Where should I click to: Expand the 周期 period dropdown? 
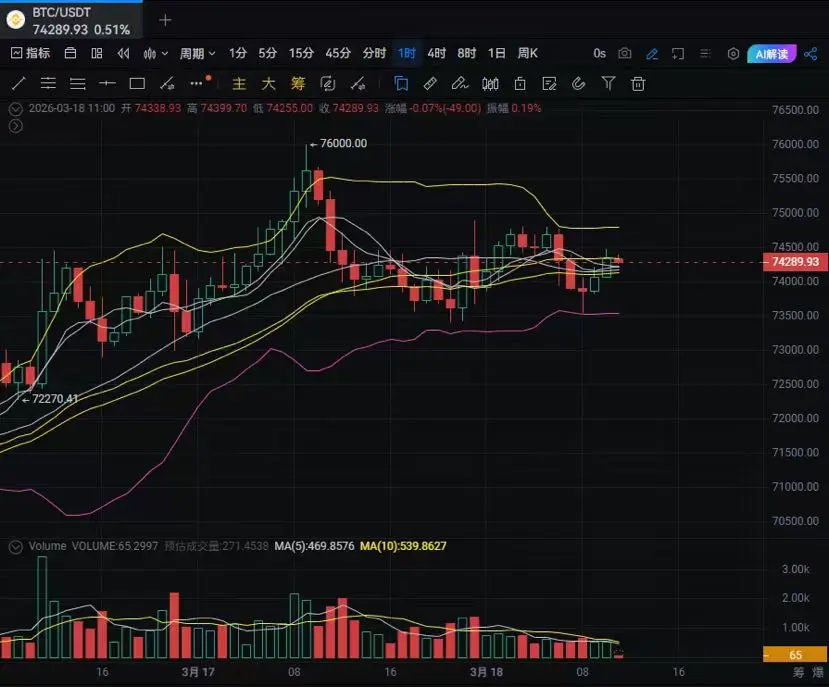[x=198, y=53]
